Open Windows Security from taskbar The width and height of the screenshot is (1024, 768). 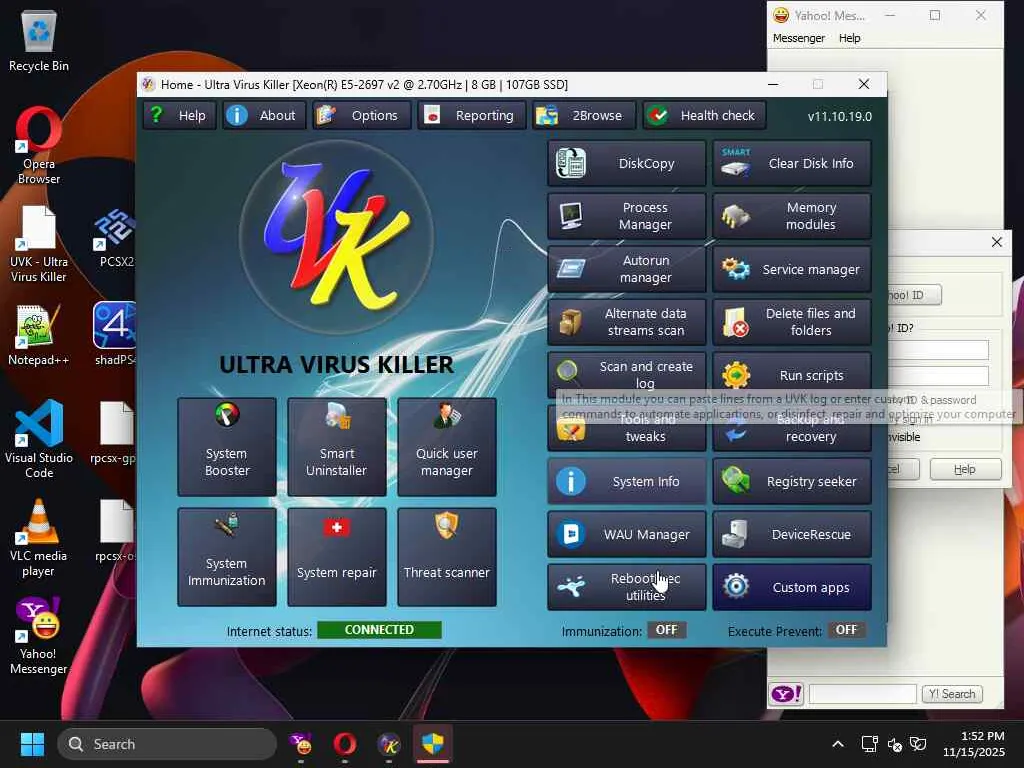pyautogui.click(x=432, y=744)
